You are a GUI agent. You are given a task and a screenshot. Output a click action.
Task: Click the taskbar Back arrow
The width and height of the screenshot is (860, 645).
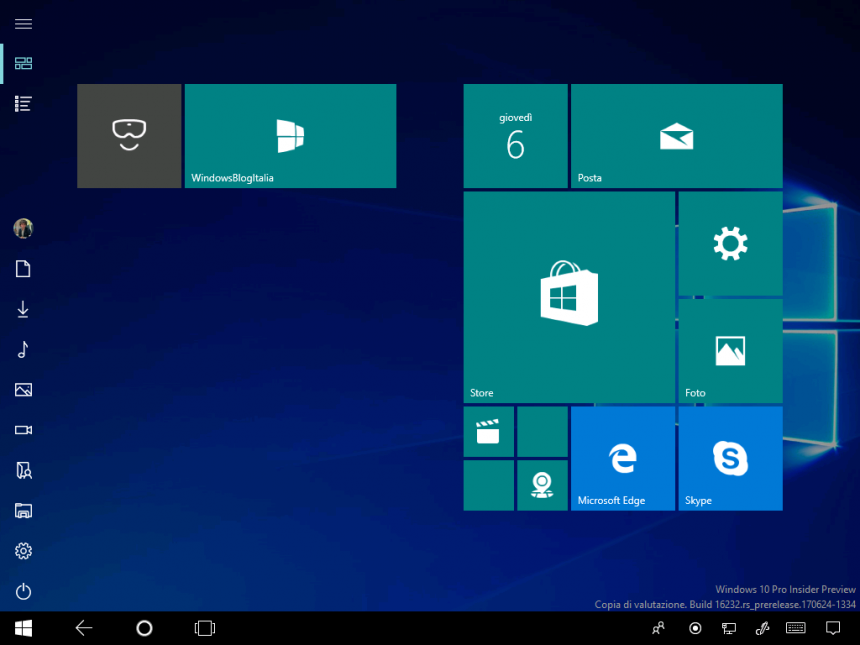84,628
